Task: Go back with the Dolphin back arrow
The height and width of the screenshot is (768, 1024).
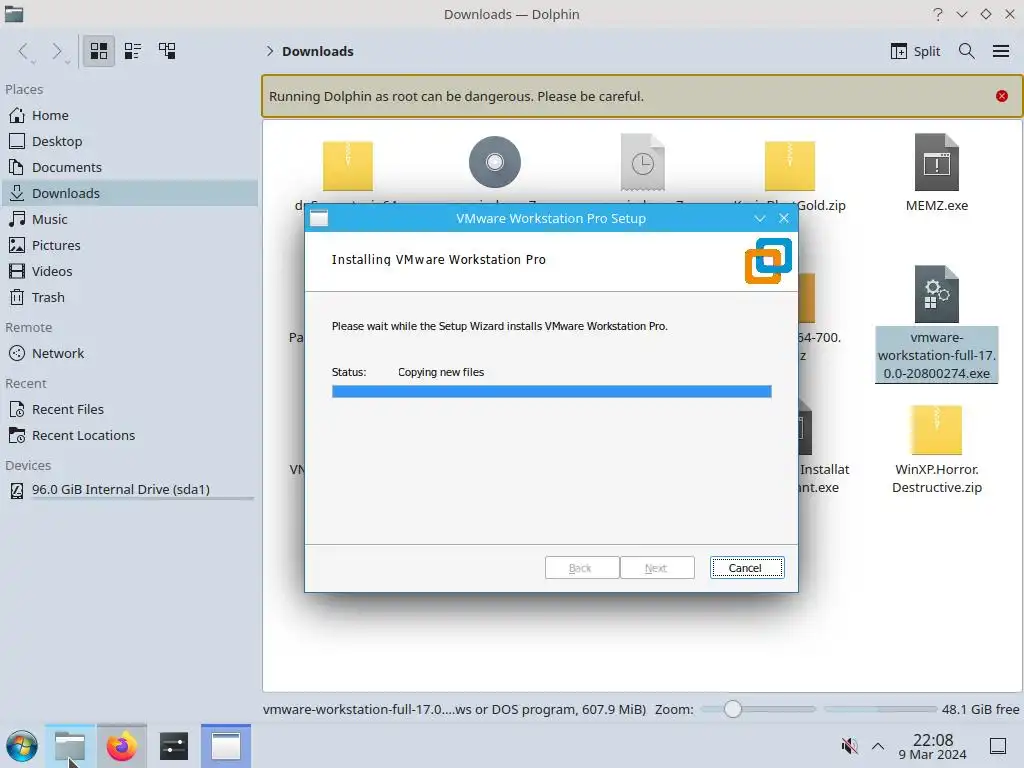Action: tap(24, 51)
